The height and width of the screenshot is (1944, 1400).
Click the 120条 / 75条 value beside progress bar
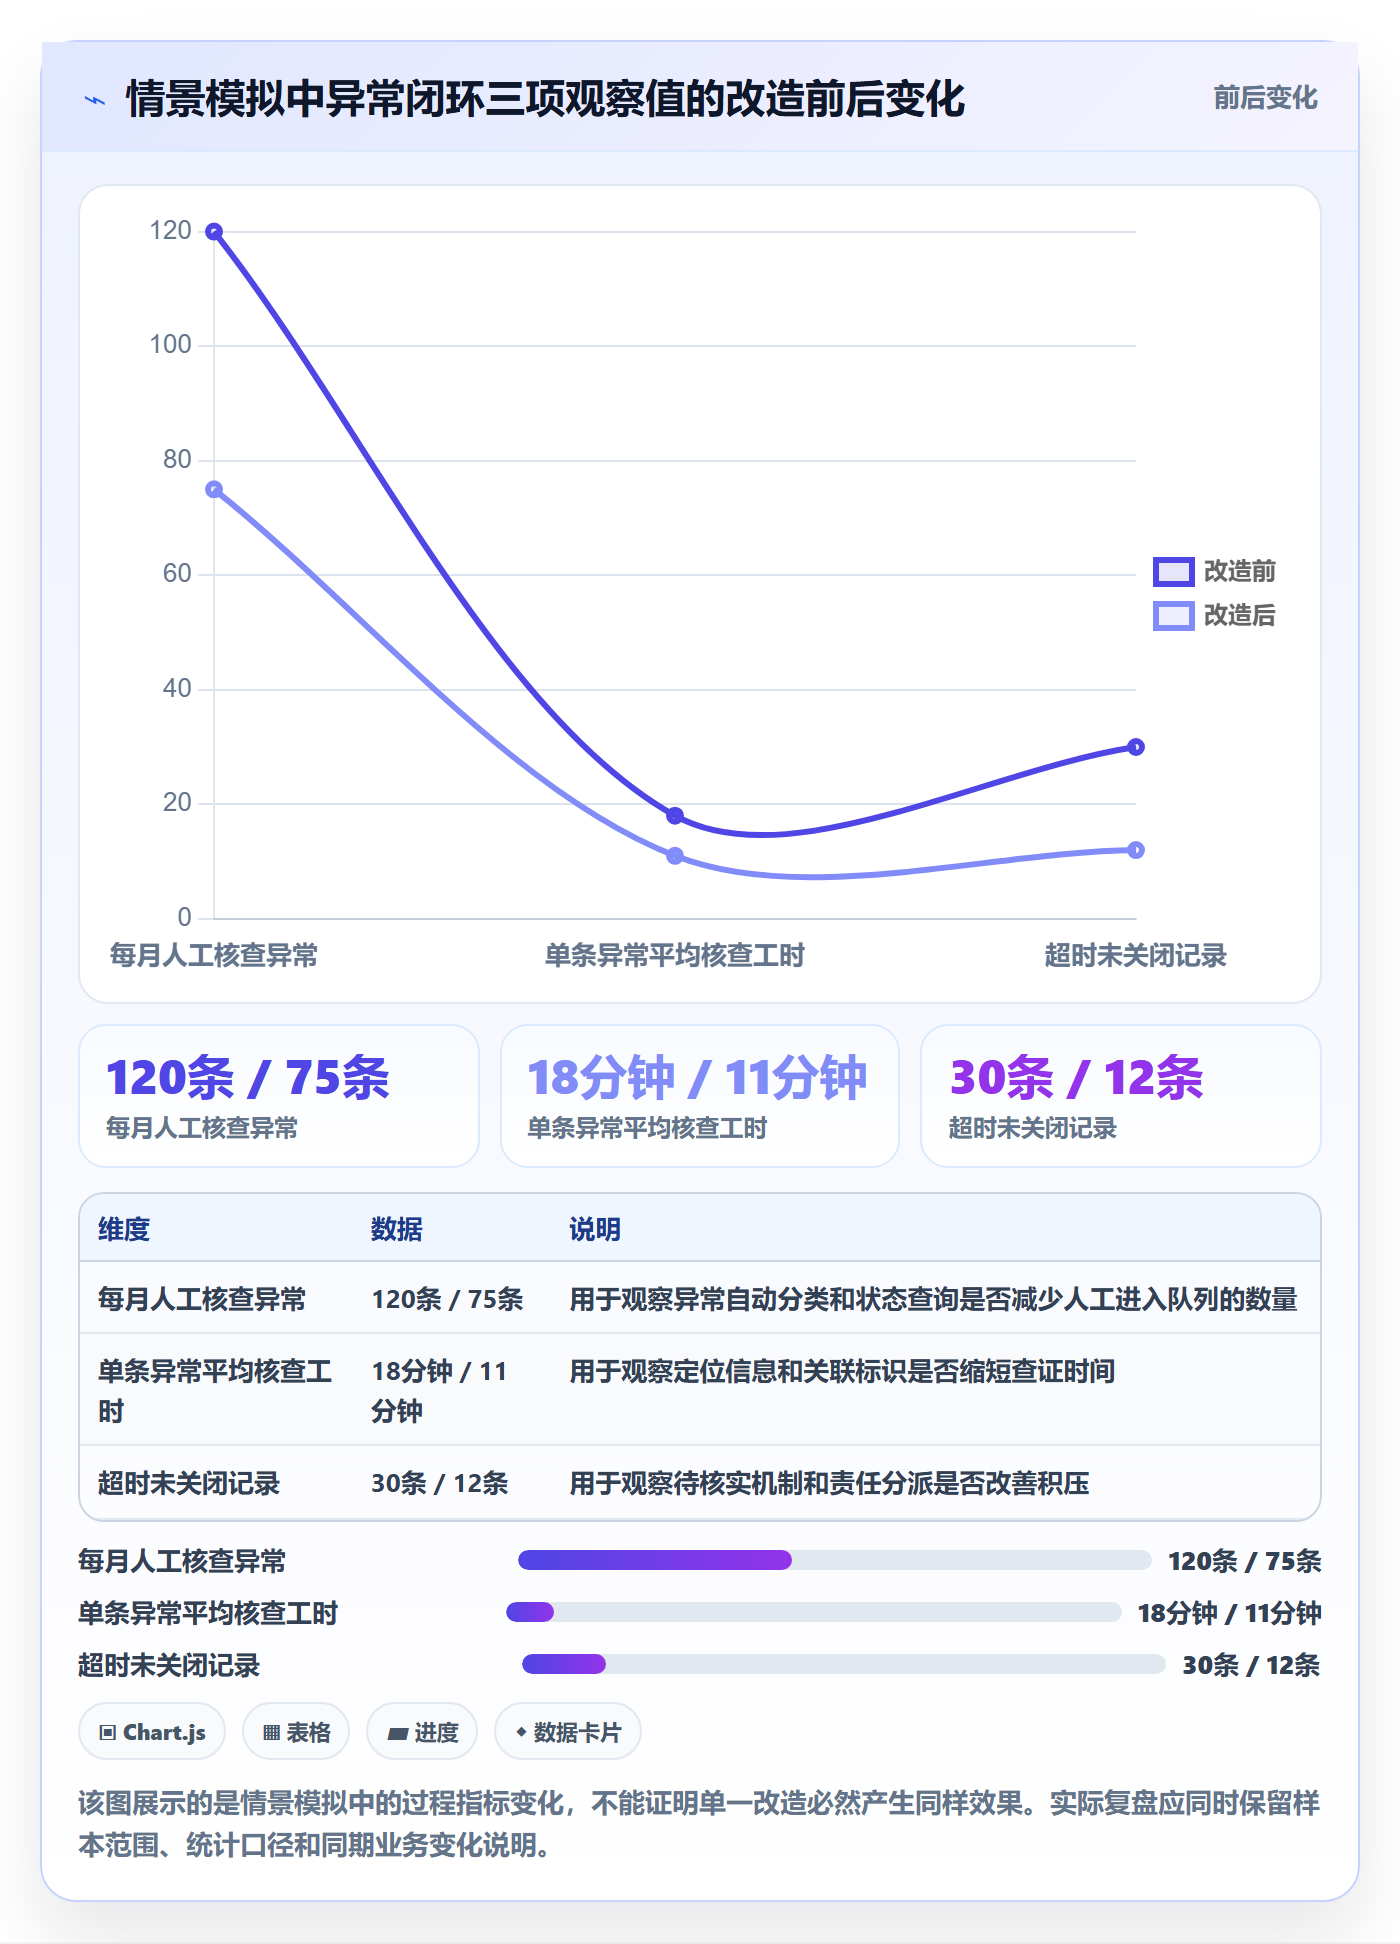(1244, 1561)
